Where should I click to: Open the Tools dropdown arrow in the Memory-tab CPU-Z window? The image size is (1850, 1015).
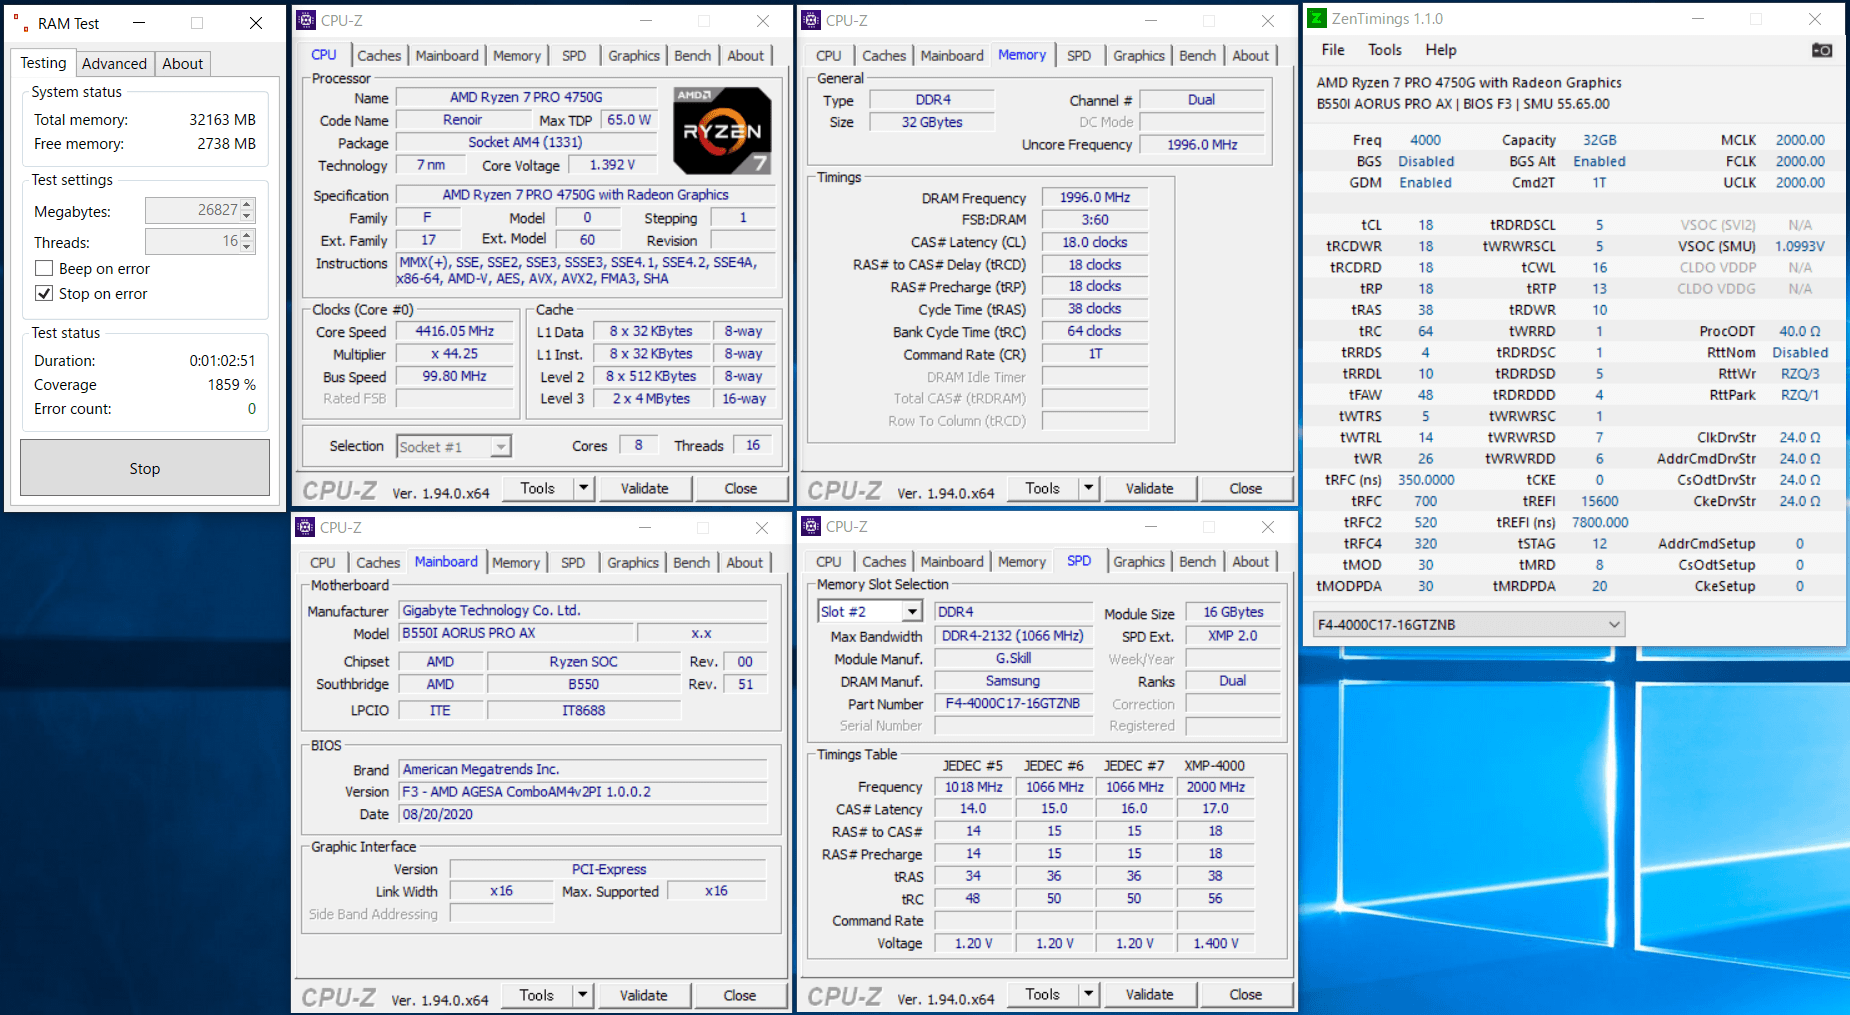(x=1089, y=488)
